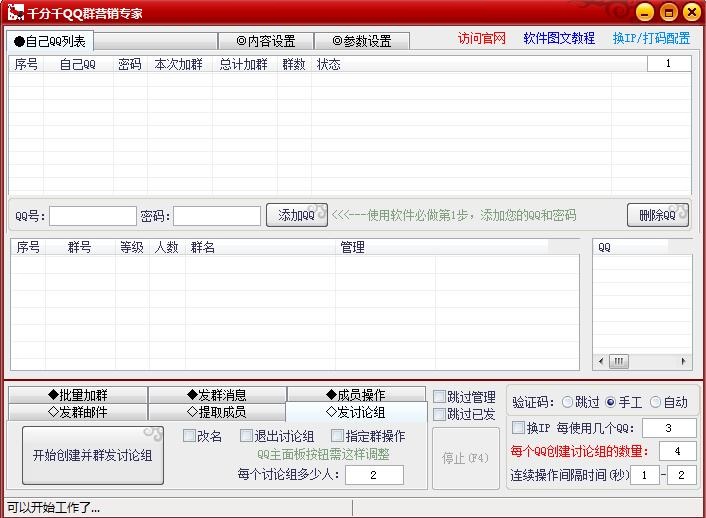Click the 停止(F4) button
This screenshot has height=518, width=706.
pos(466,458)
